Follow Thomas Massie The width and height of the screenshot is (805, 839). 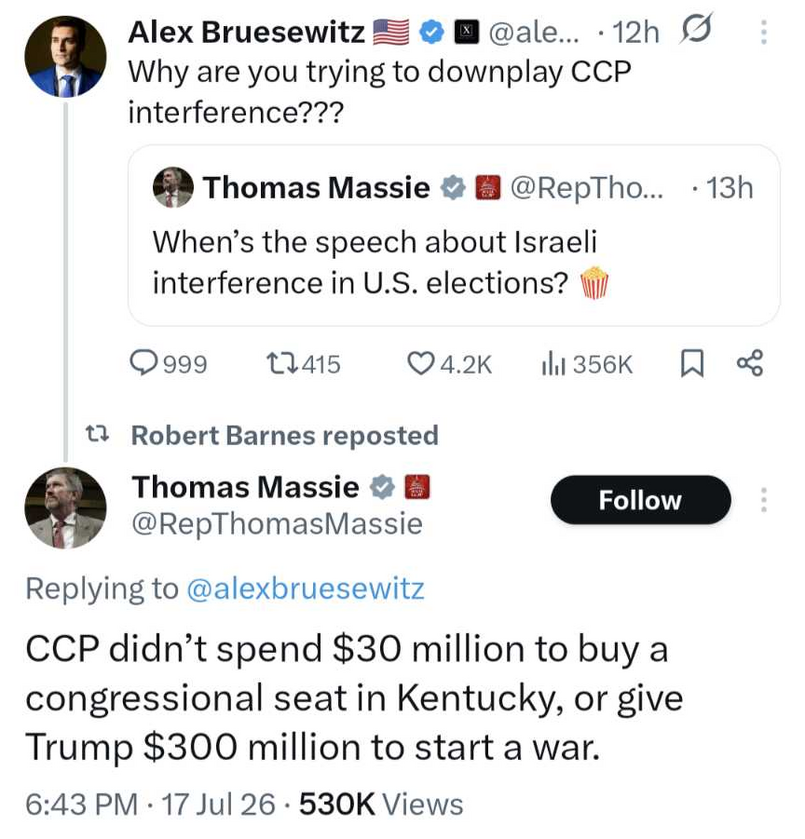coord(640,500)
